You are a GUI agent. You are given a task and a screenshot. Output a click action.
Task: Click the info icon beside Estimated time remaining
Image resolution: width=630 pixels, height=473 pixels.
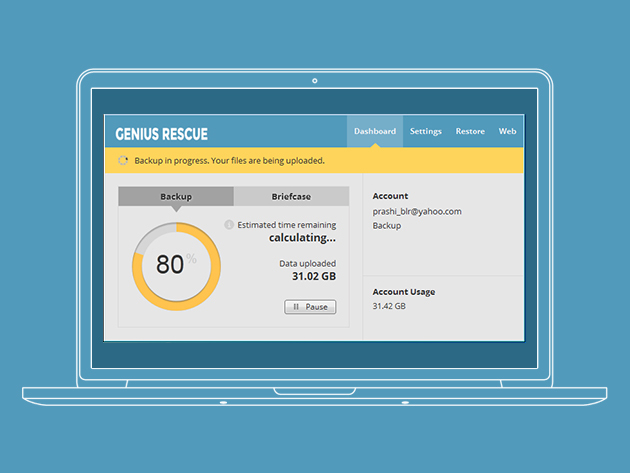229,225
